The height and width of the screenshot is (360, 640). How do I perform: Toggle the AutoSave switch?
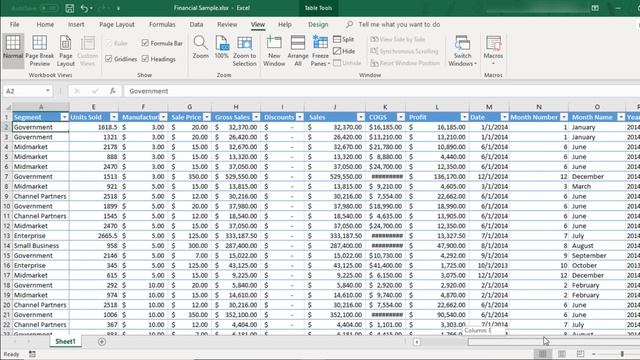[49, 8]
